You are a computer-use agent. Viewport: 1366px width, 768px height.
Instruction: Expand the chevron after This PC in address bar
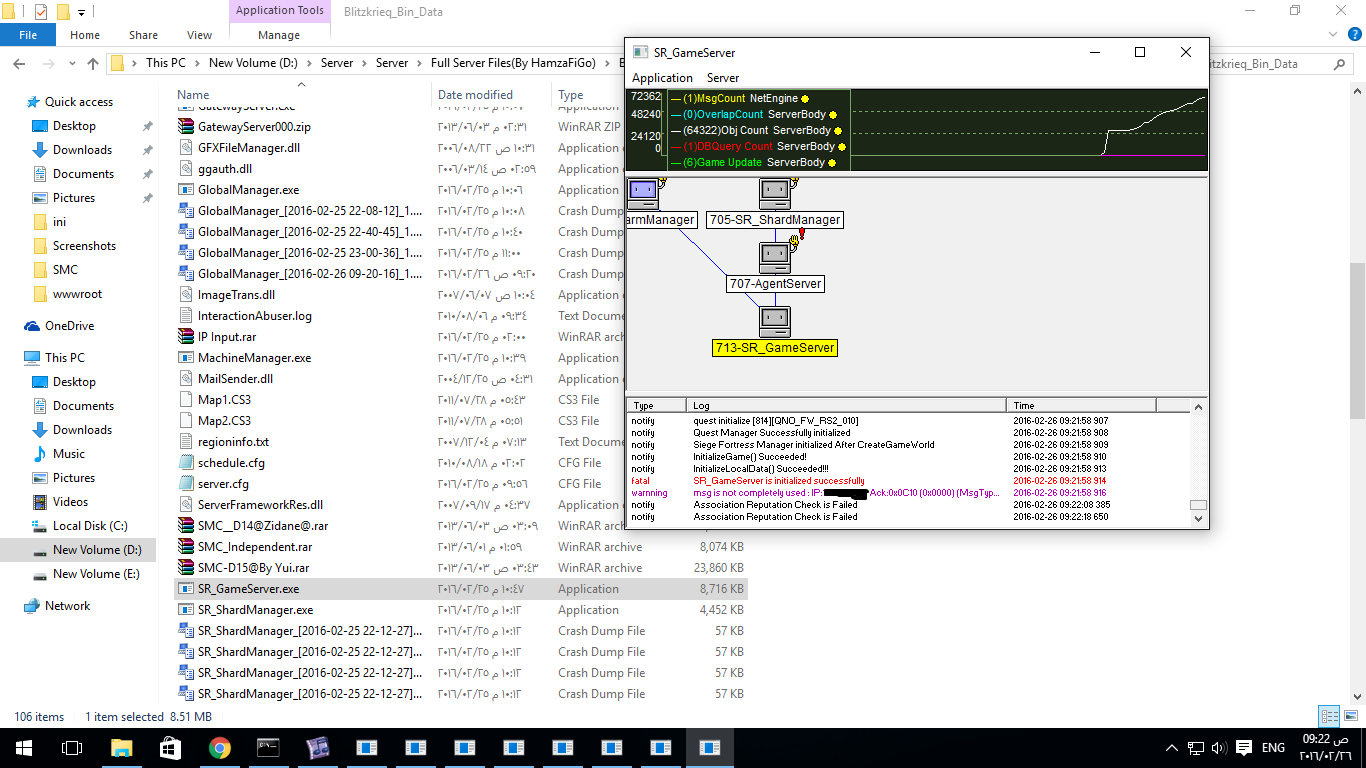click(197, 63)
